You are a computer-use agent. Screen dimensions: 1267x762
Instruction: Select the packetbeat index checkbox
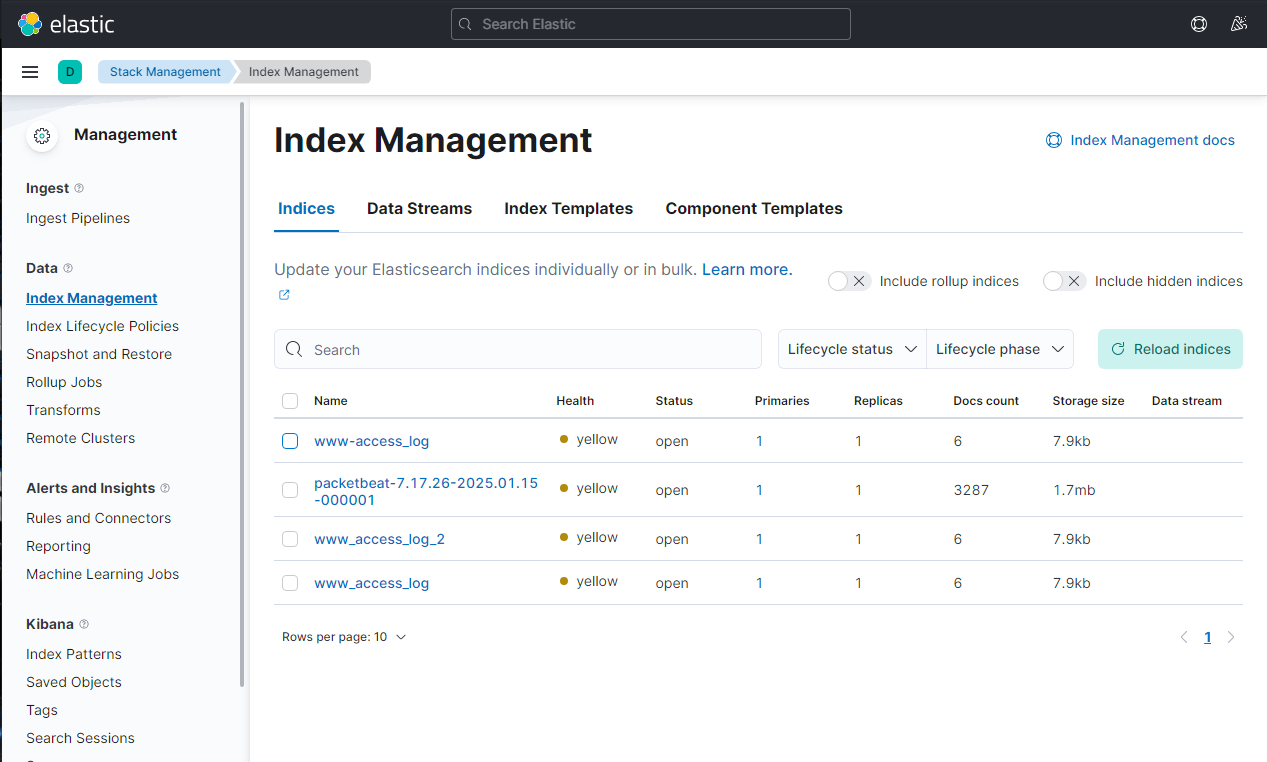click(x=290, y=490)
